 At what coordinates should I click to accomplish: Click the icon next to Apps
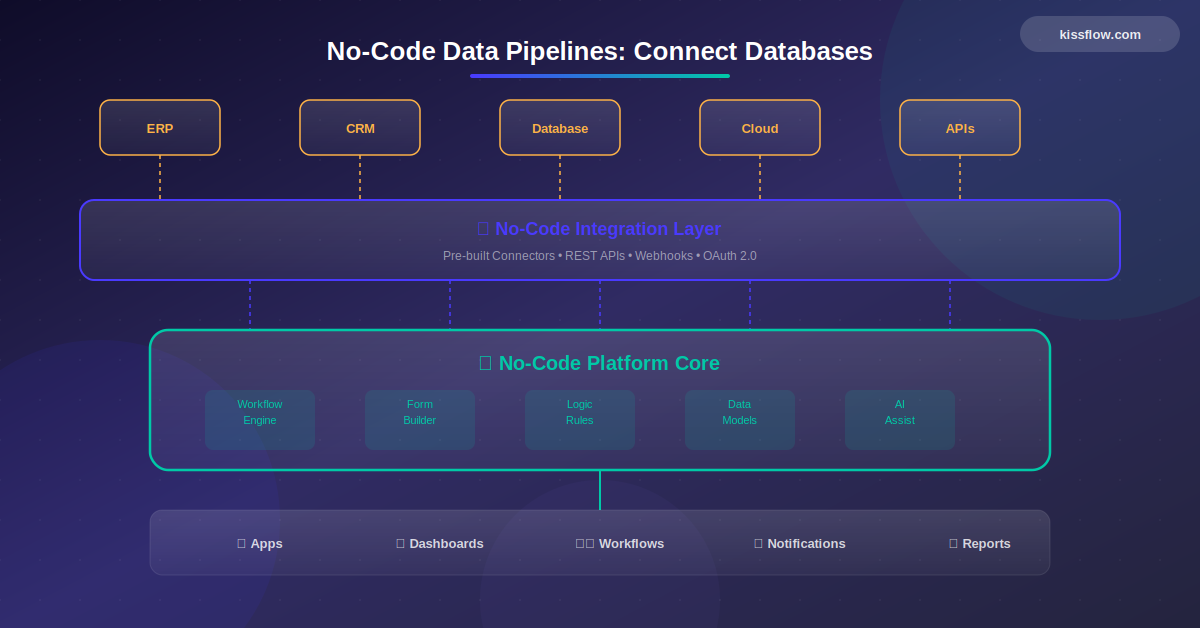241,544
